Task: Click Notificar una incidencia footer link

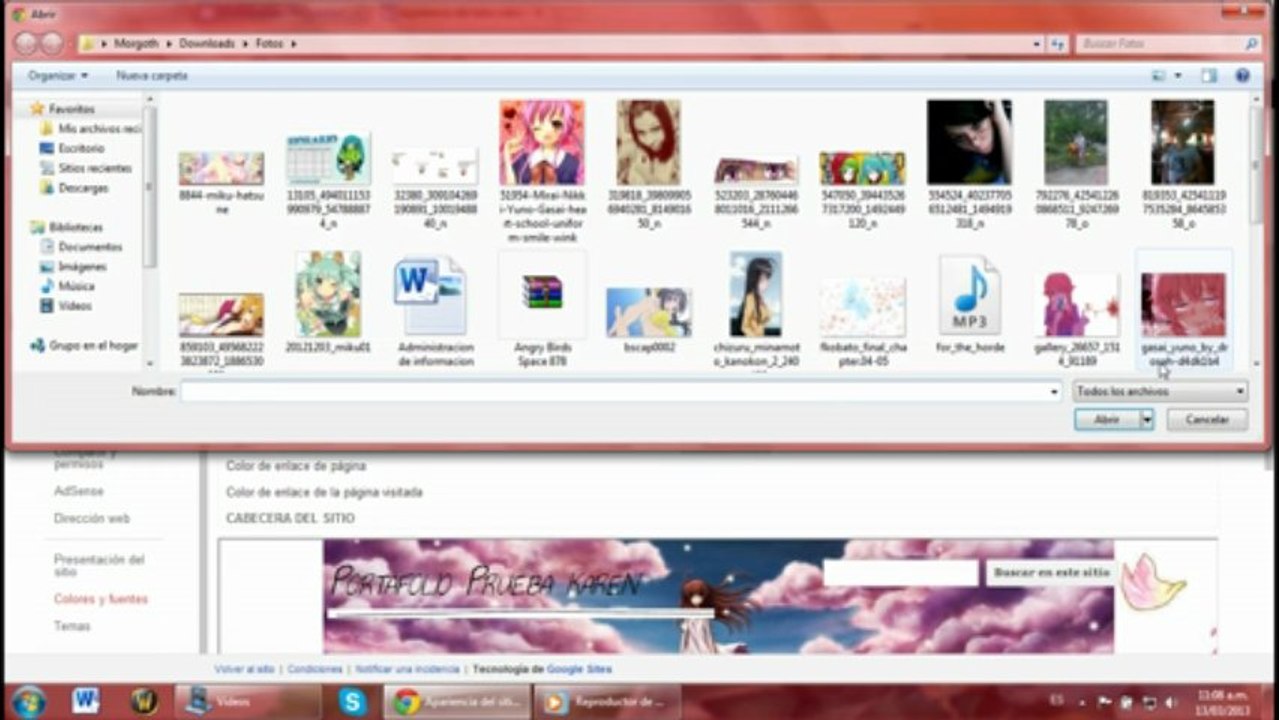Action: pos(408,669)
